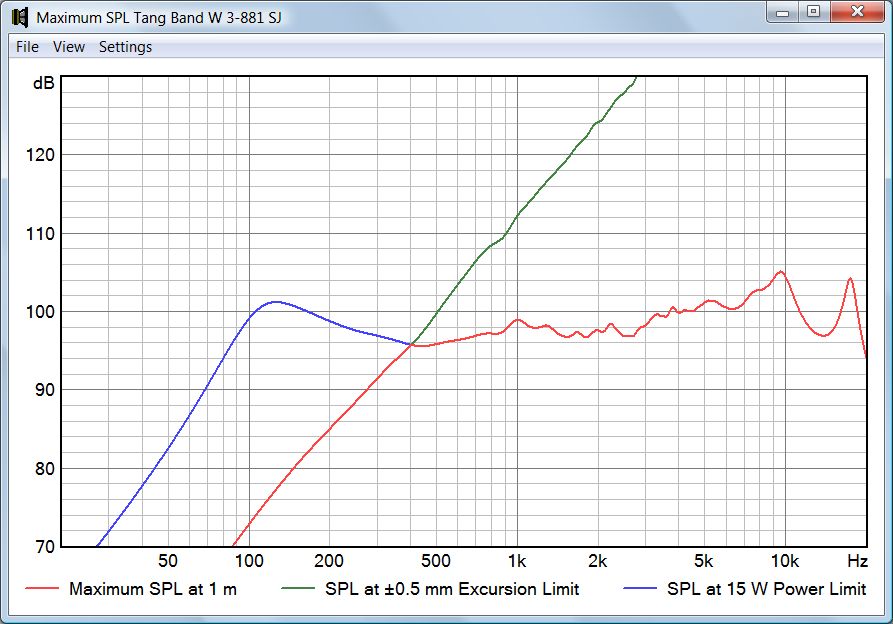This screenshot has width=893, height=624.
Task: Click the red curve peak near 10 kHz
Action: (x=781, y=272)
